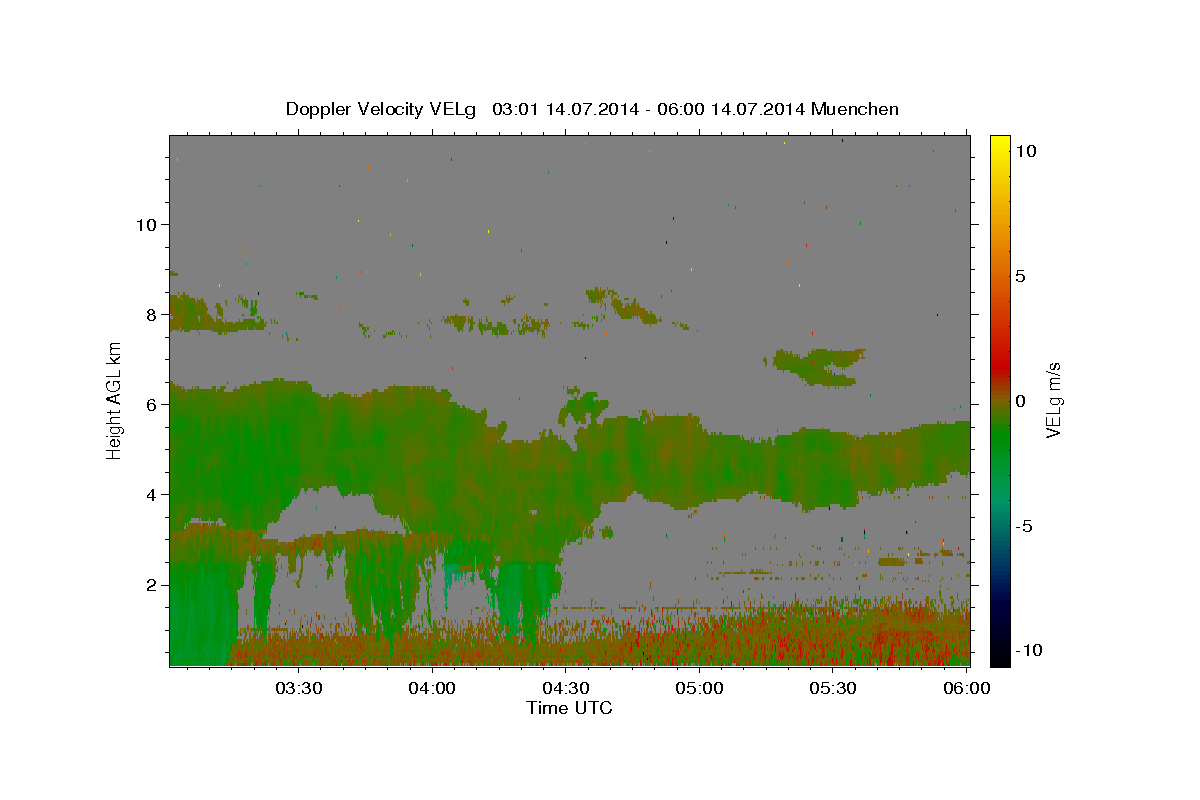Click the 06:00 time tick label
Screen dimensions: 1200x800
967,688
